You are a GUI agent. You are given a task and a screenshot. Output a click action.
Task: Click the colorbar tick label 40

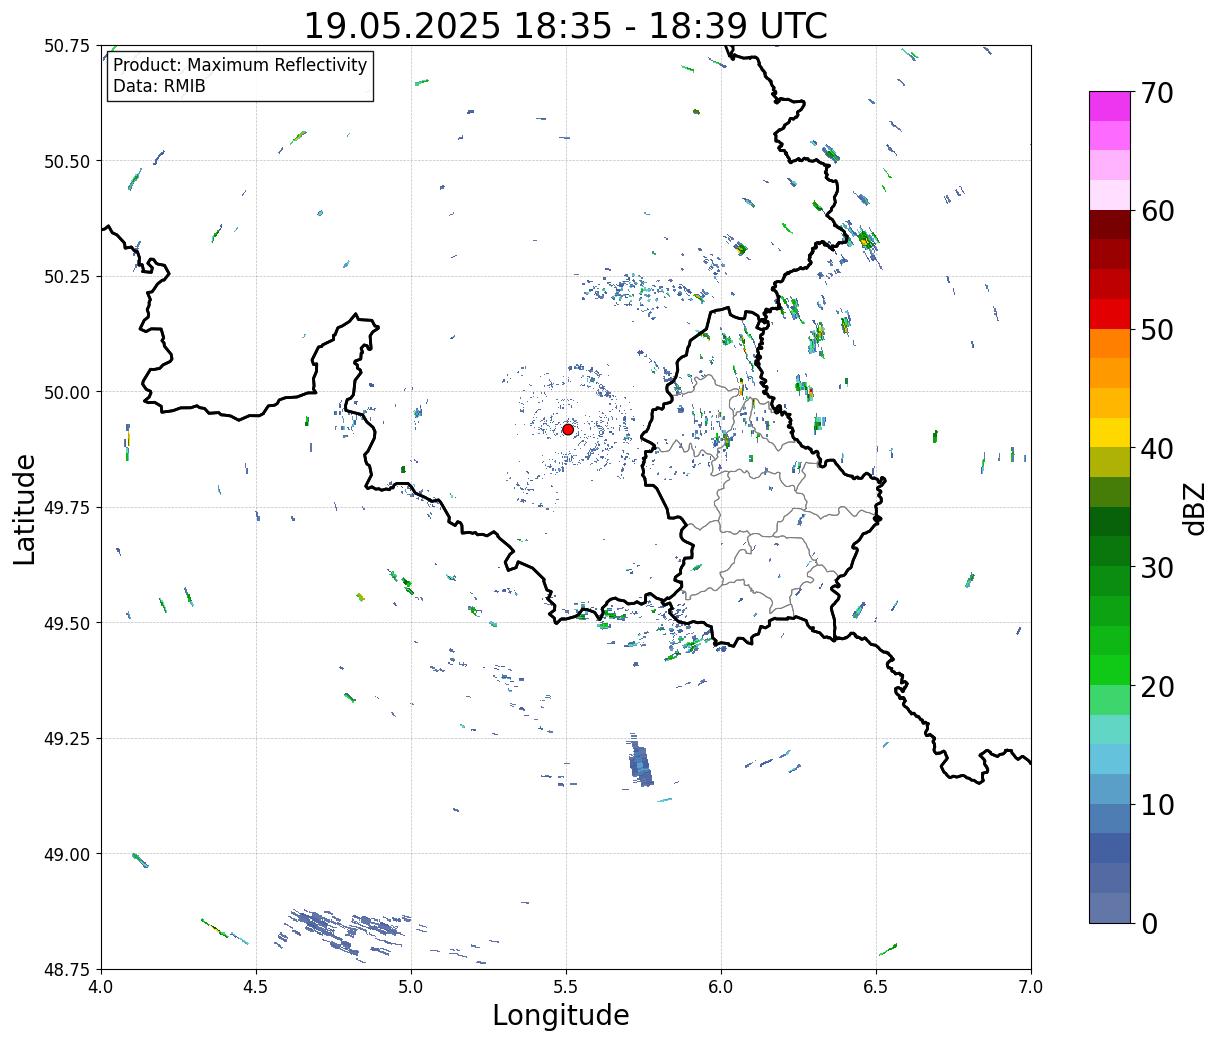pyautogui.click(x=1157, y=449)
